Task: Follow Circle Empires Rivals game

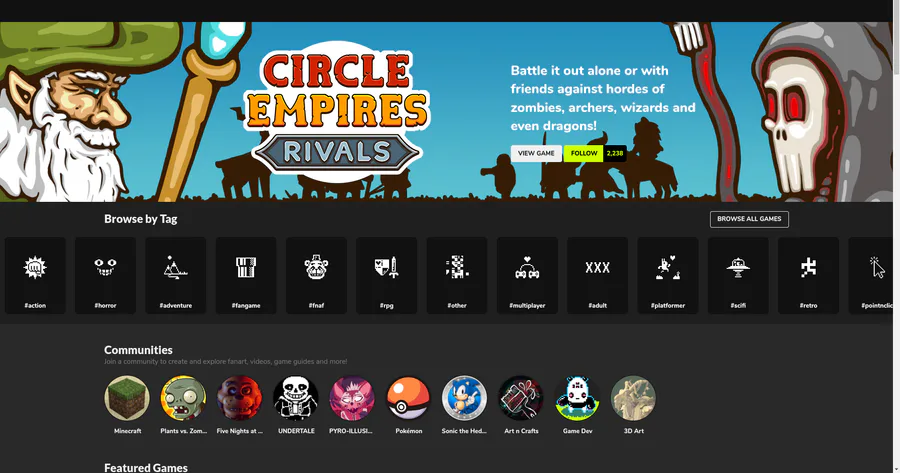Action: [584, 153]
